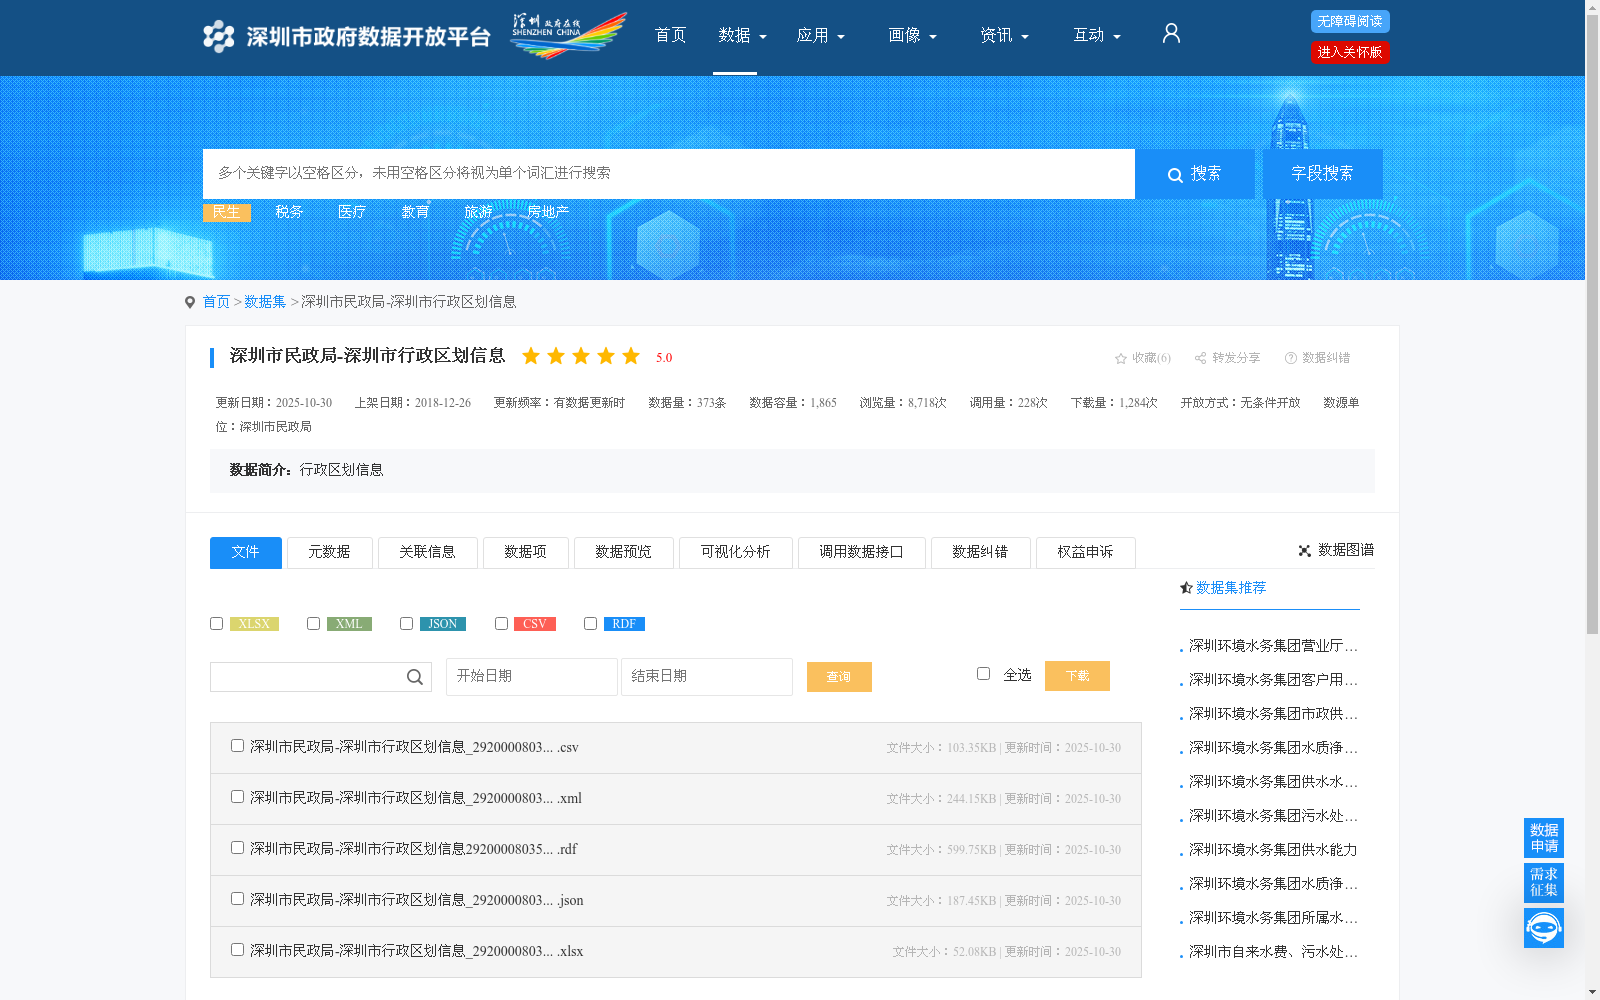Image resolution: width=1600 pixels, height=1000 pixels.
Task: 展开画像菜单
Action: [911, 35]
